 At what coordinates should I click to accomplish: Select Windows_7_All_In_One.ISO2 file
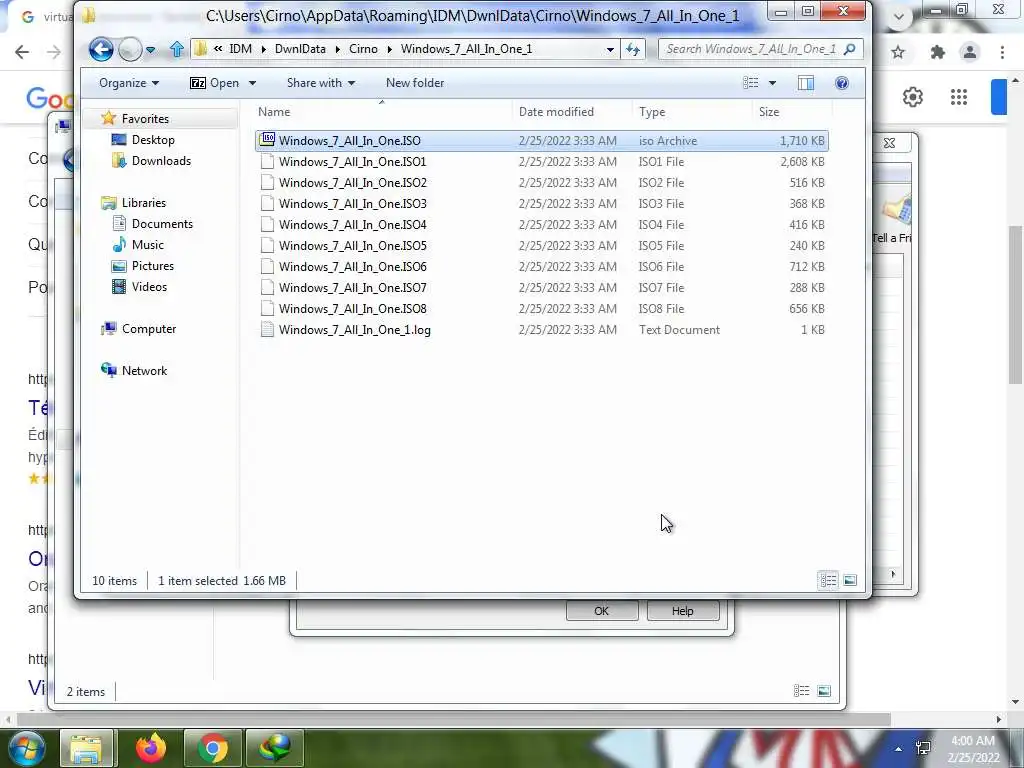click(x=541, y=182)
